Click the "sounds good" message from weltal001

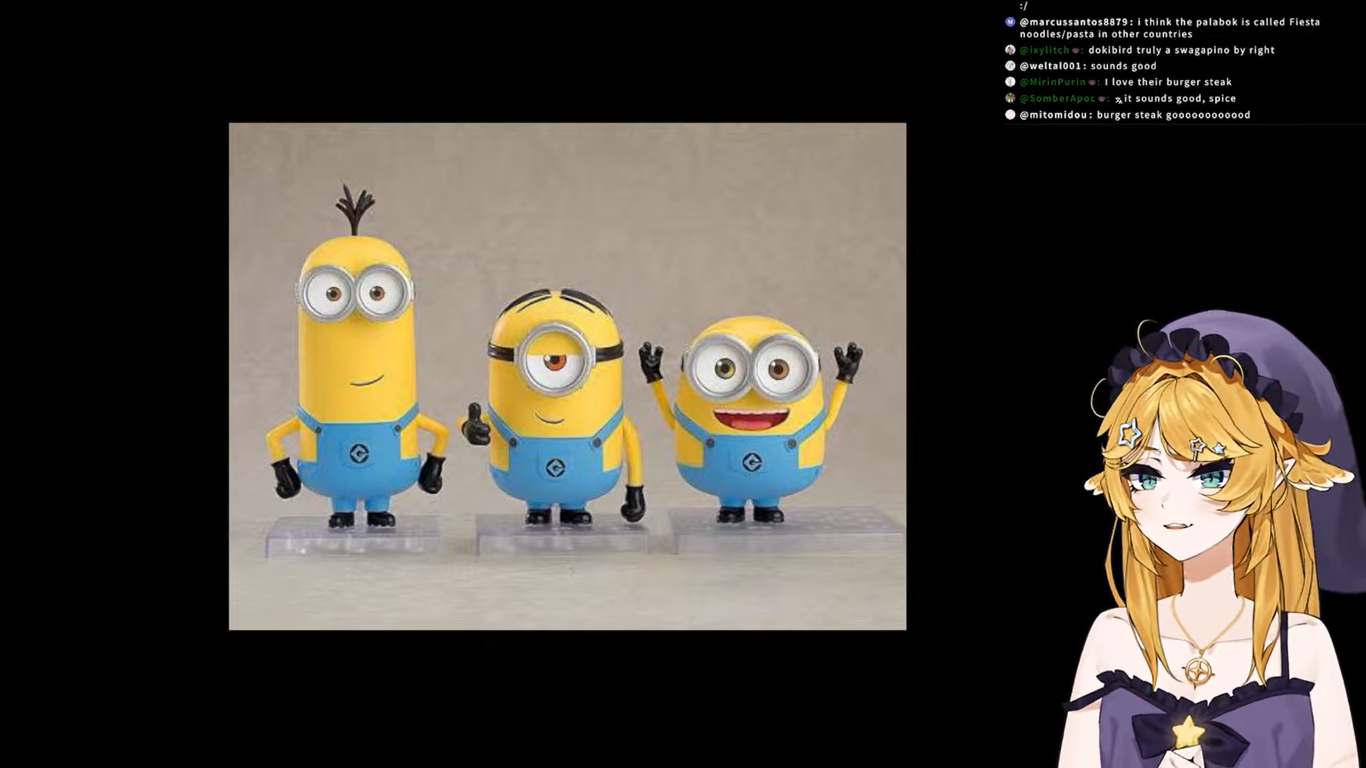pyautogui.click(x=1123, y=66)
